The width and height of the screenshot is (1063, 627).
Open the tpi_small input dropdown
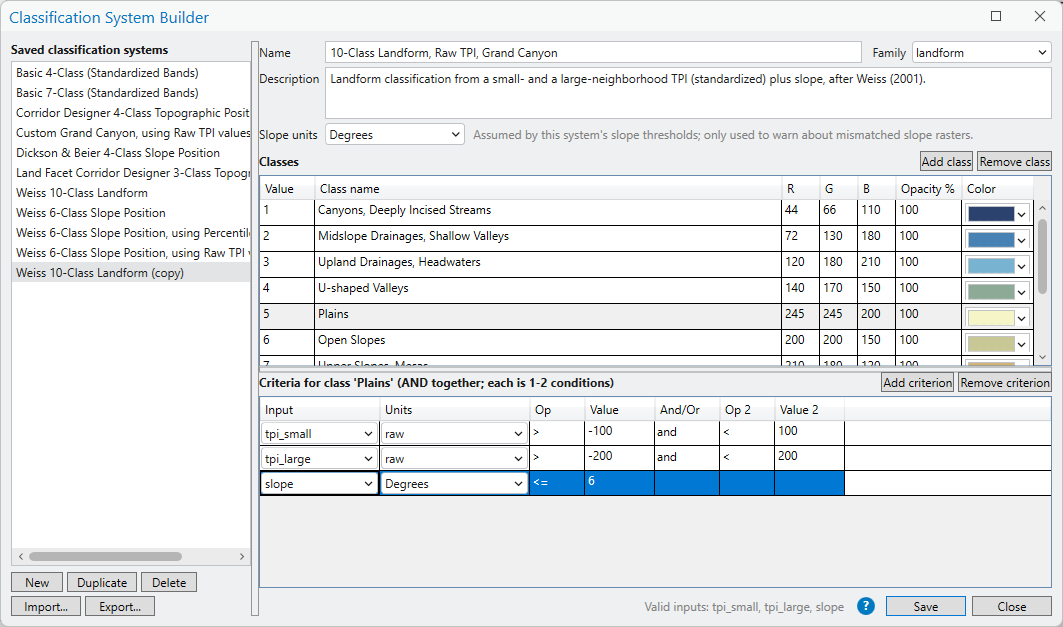click(x=319, y=434)
